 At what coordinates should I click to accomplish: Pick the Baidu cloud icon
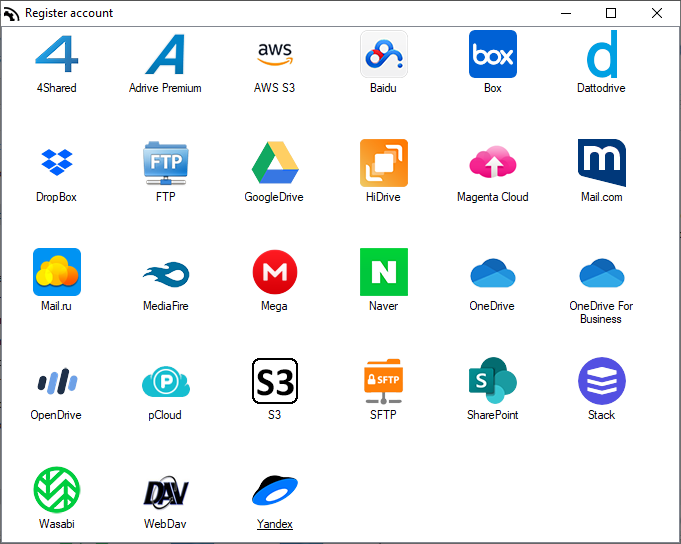(383, 54)
